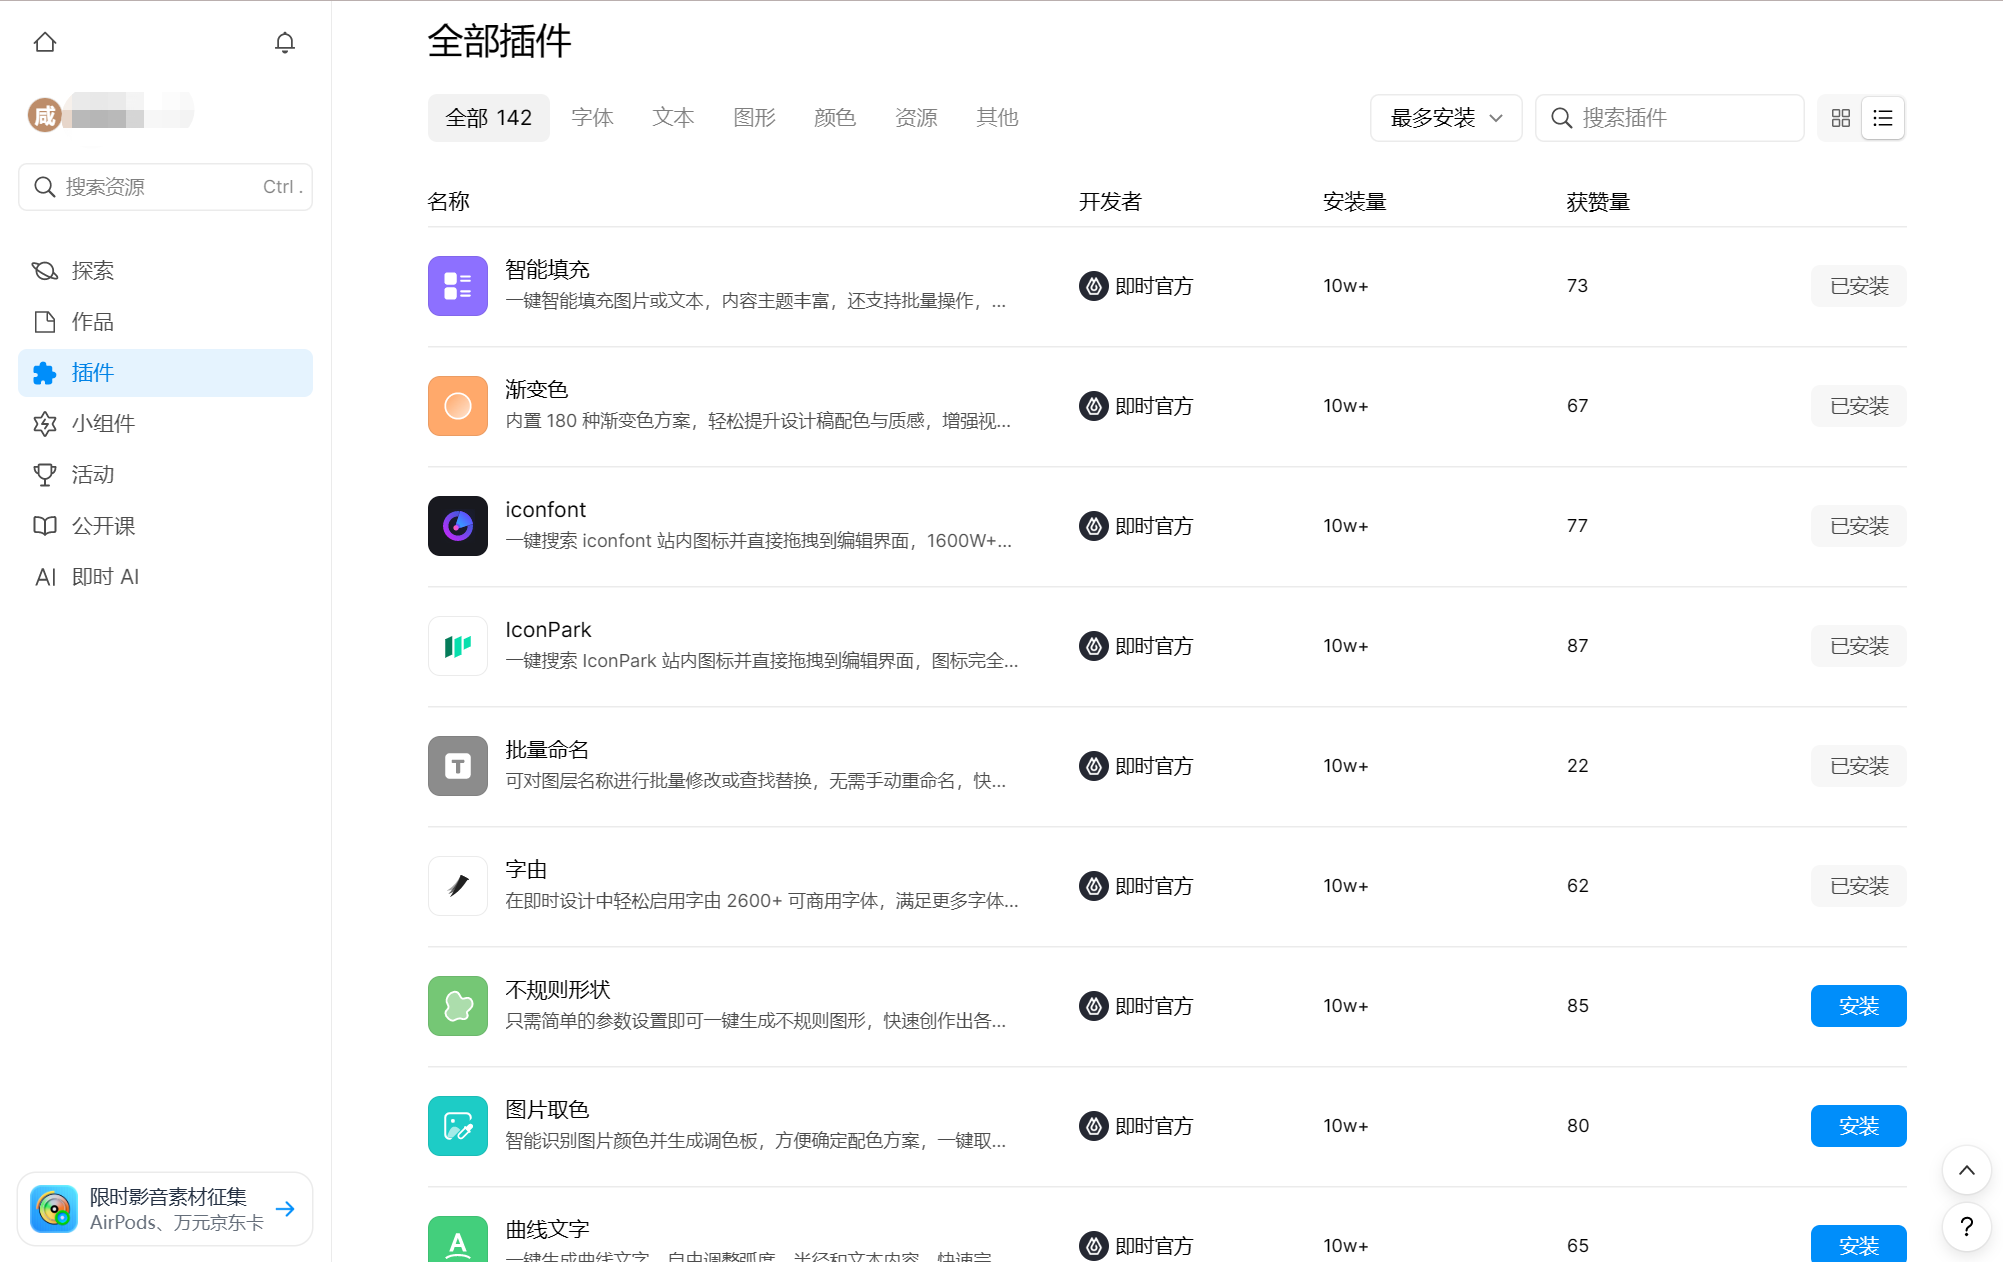Click the home icon in sidebar
This screenshot has width=2003, height=1262.
45,42
